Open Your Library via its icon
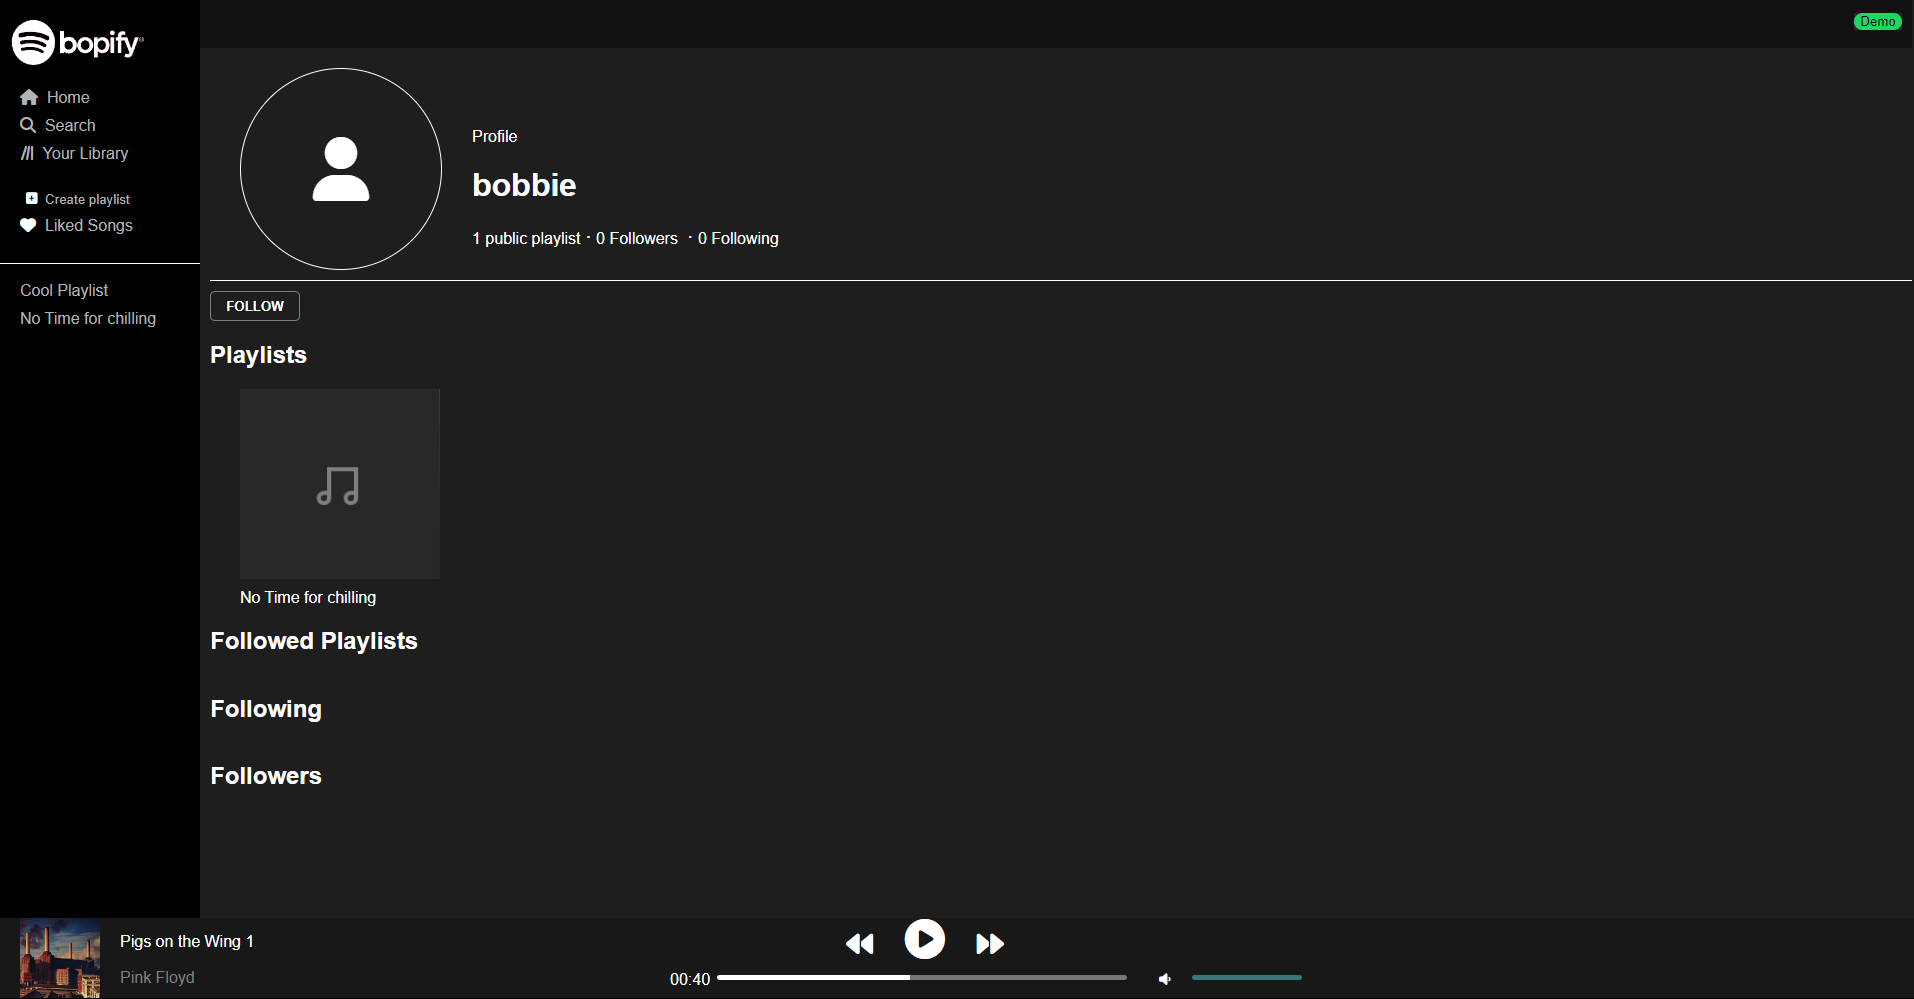The height and width of the screenshot is (999, 1914). [27, 153]
